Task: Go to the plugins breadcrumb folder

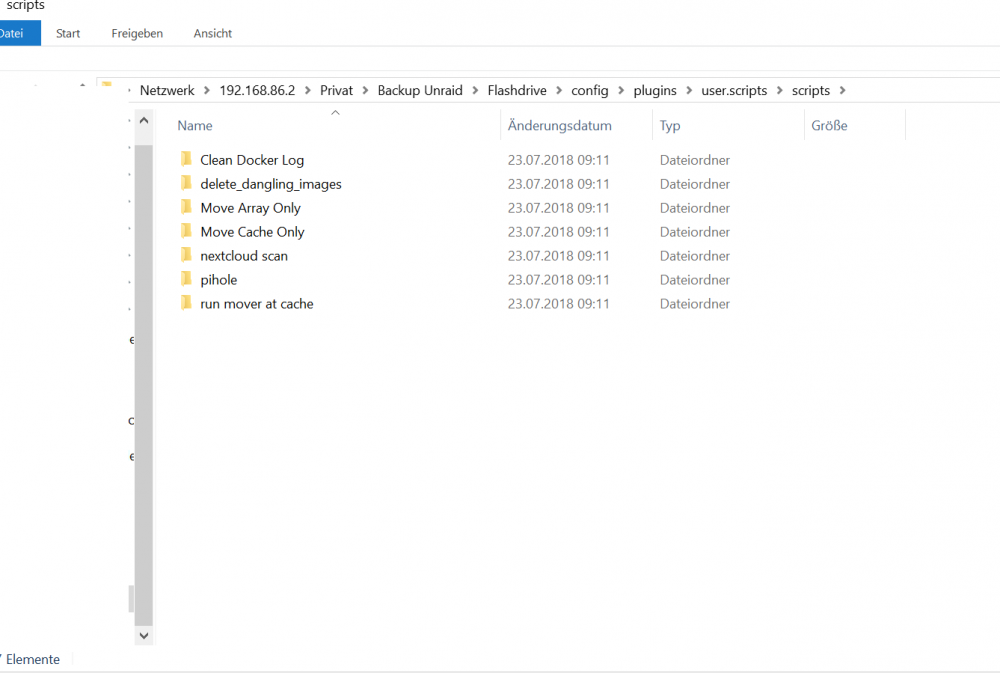Action: 655,91
